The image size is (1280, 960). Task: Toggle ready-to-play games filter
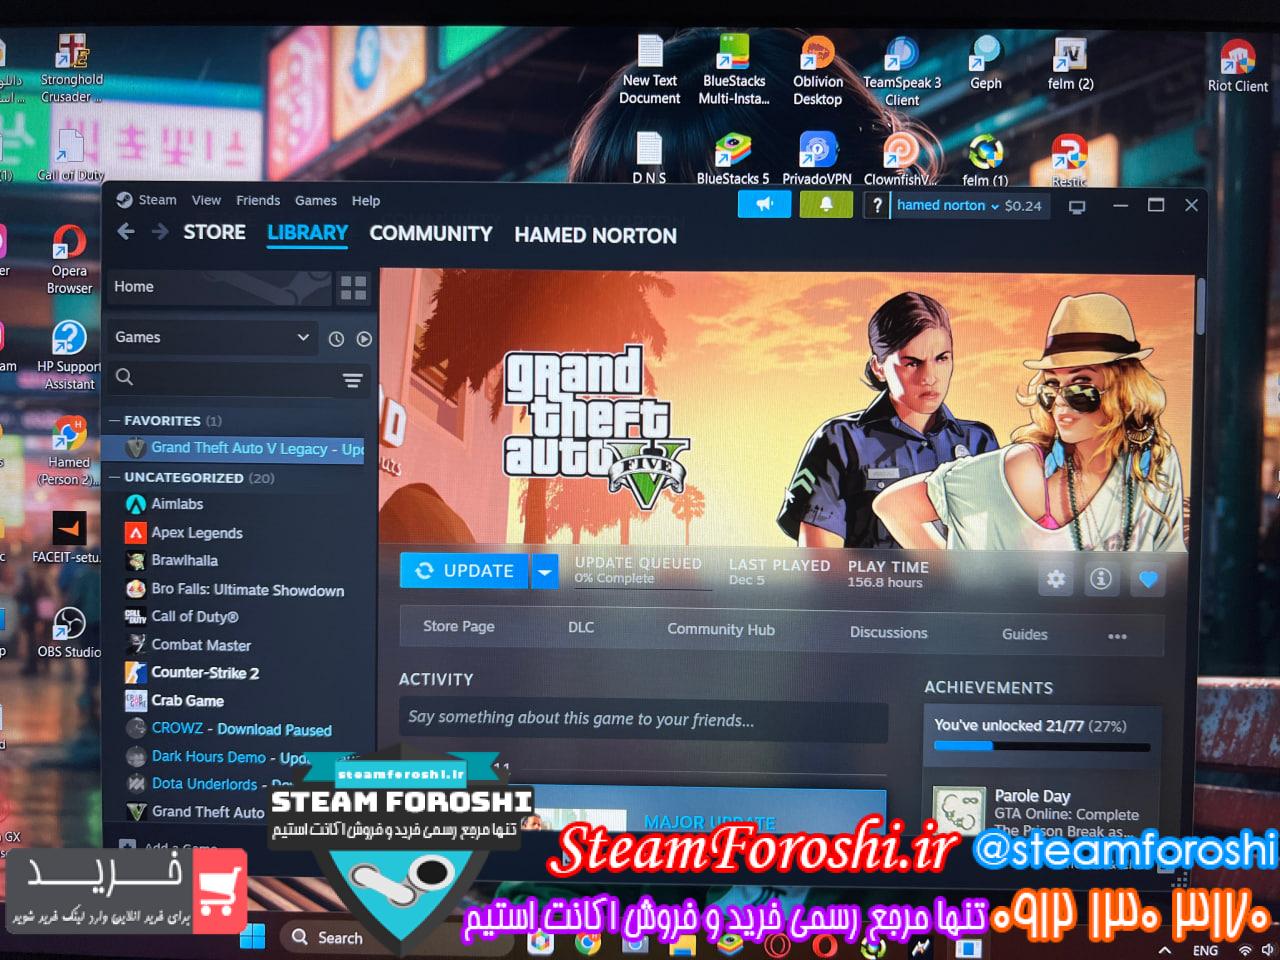pos(364,339)
